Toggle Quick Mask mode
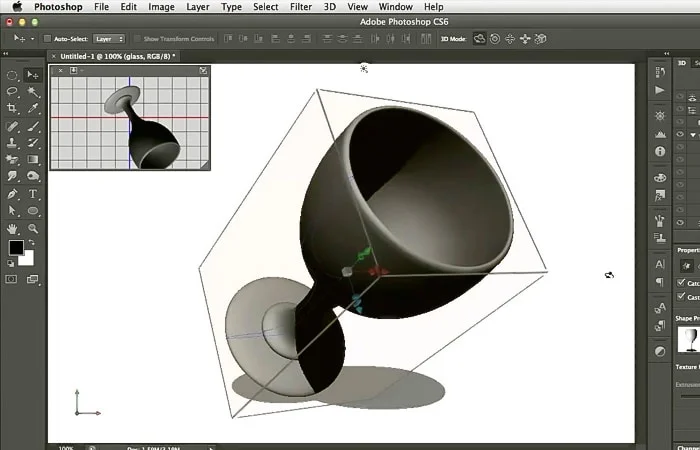Viewport: 700px width, 450px height. (11, 279)
